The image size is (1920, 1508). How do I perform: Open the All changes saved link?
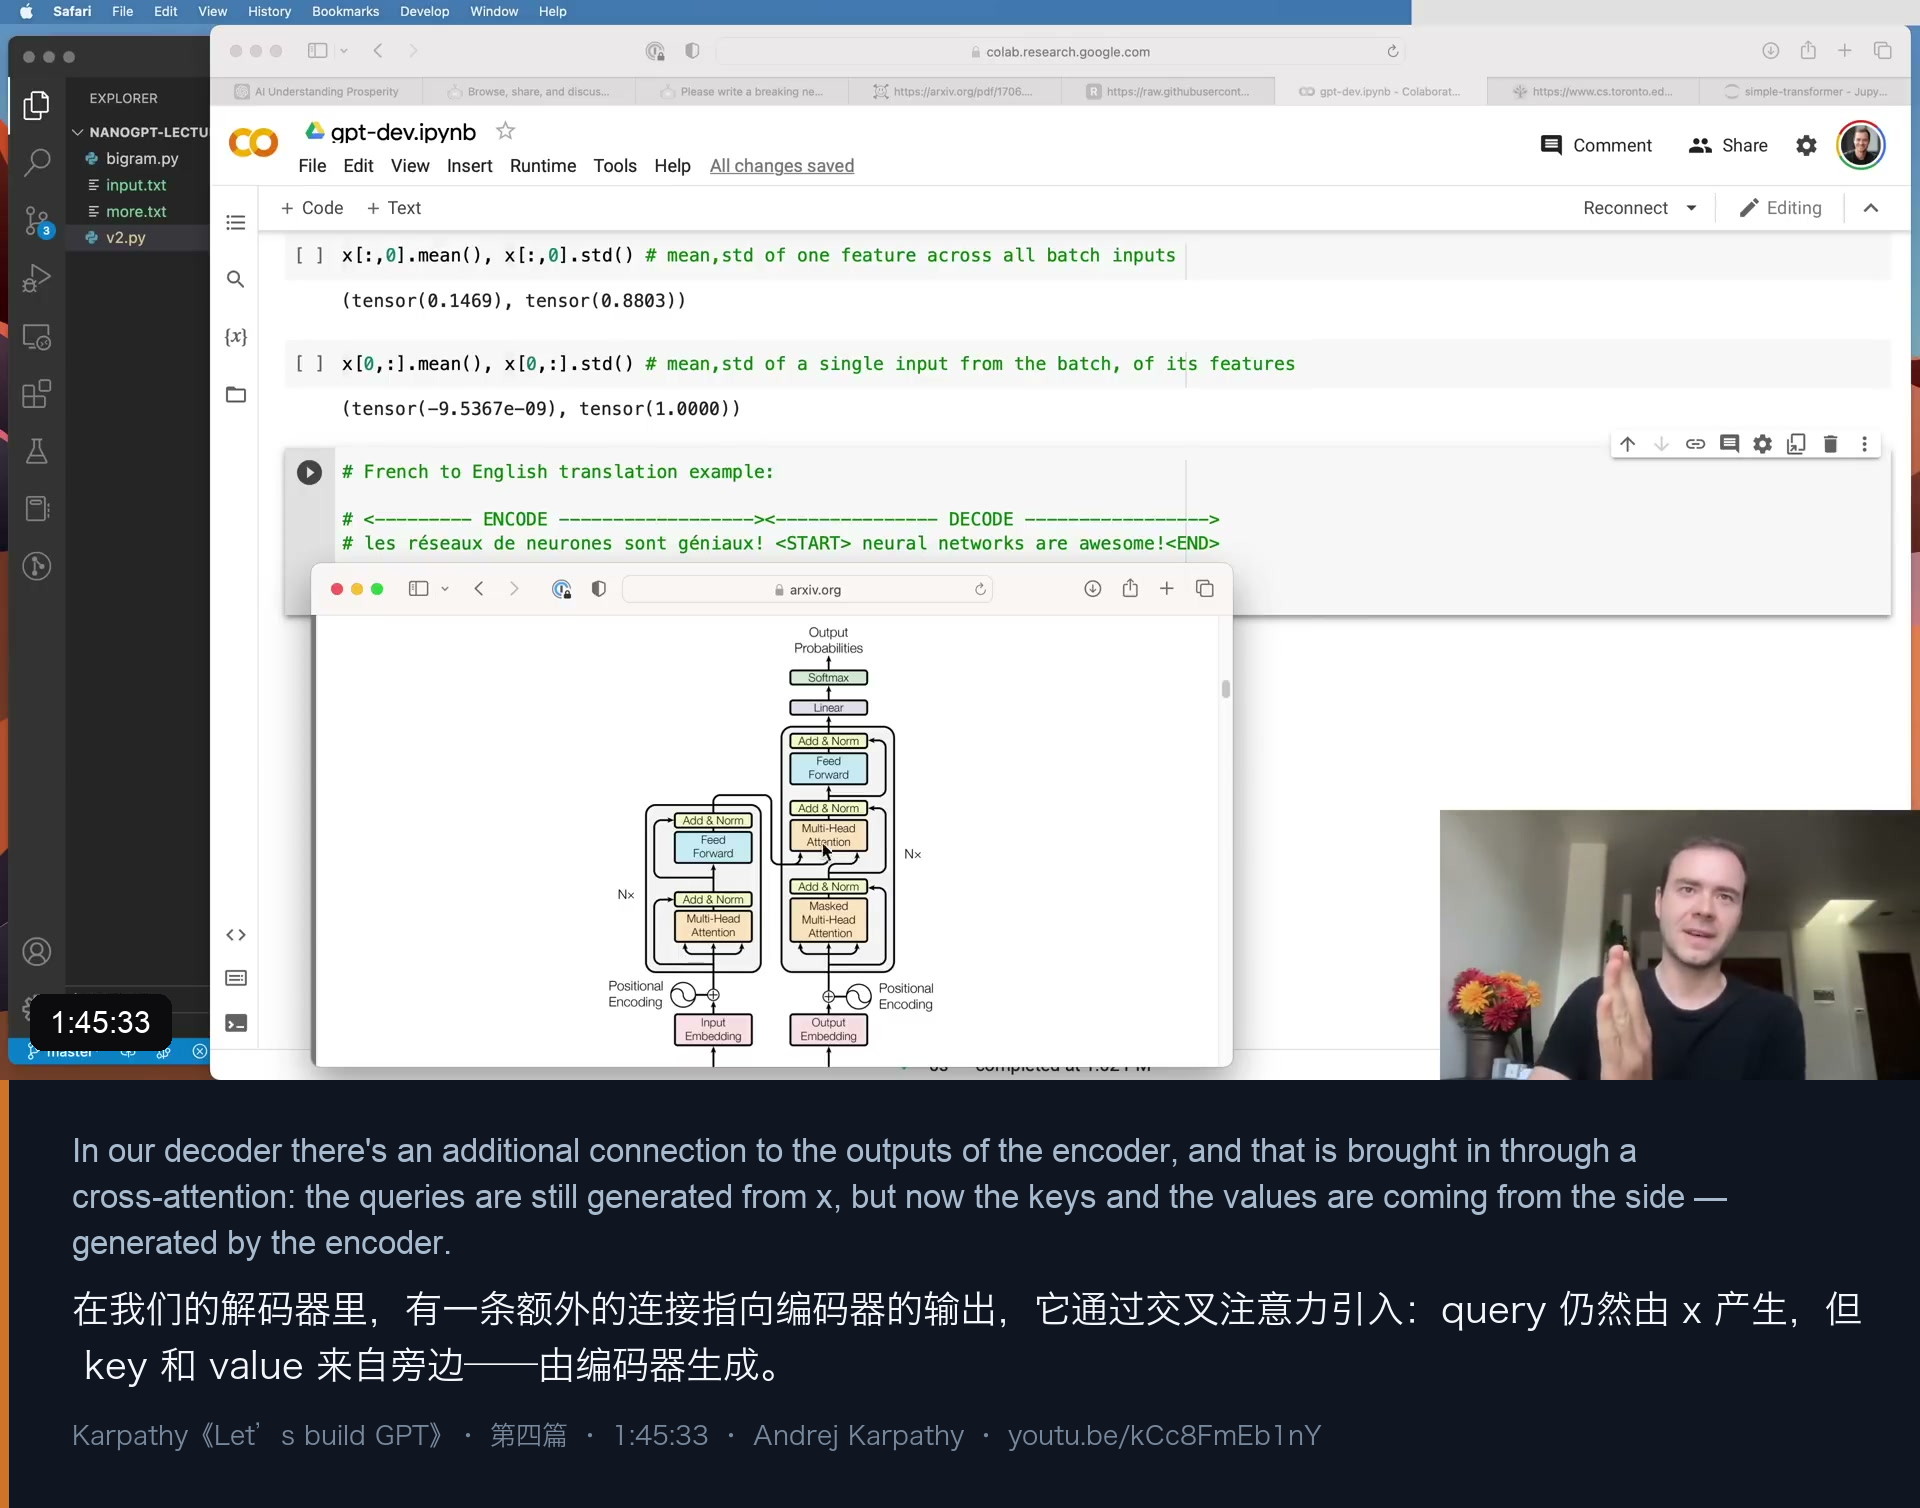[x=782, y=166]
